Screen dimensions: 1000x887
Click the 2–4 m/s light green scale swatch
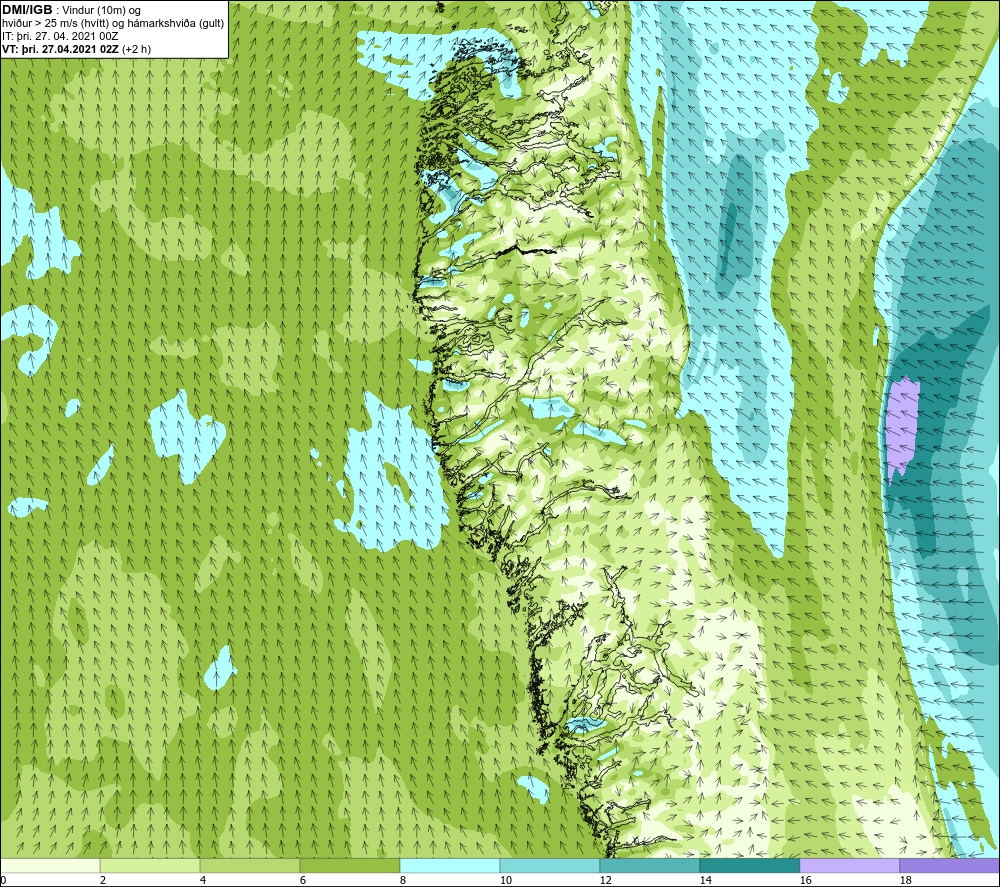[150, 865]
